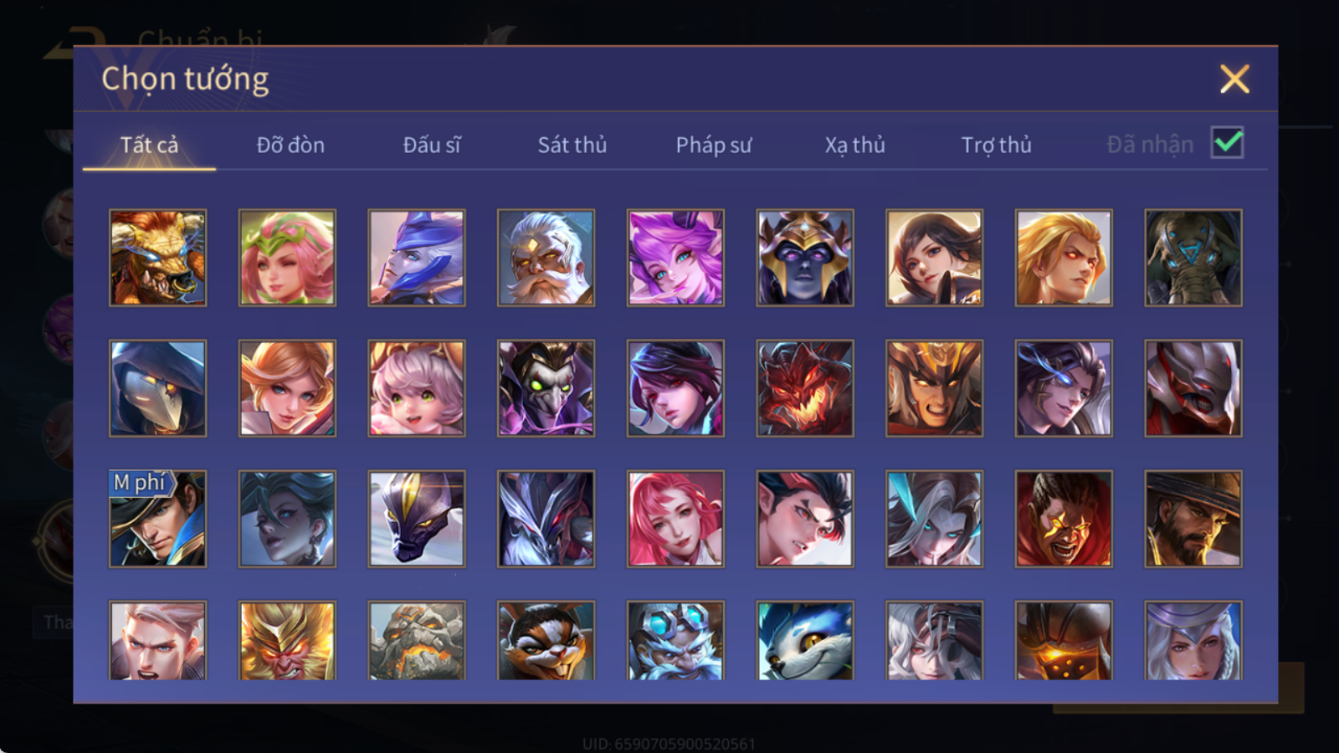Pick the black panther hero portrait
The image size is (1339, 753).
pyautogui.click(x=417, y=519)
